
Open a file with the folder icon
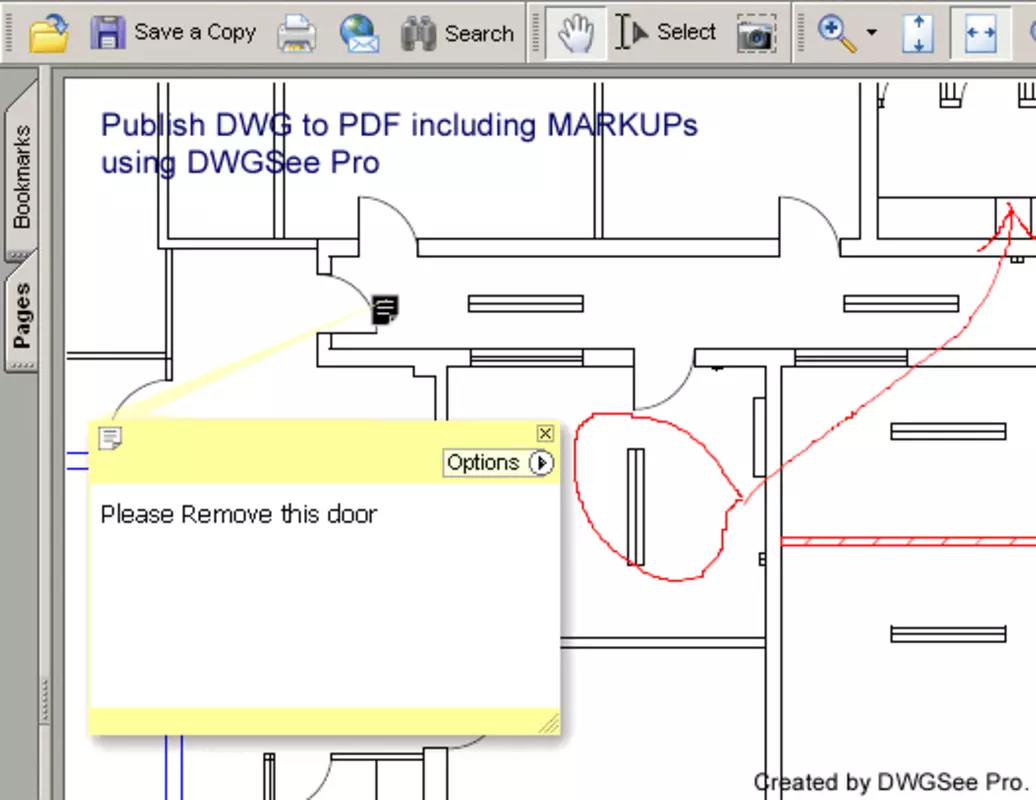click(x=49, y=33)
